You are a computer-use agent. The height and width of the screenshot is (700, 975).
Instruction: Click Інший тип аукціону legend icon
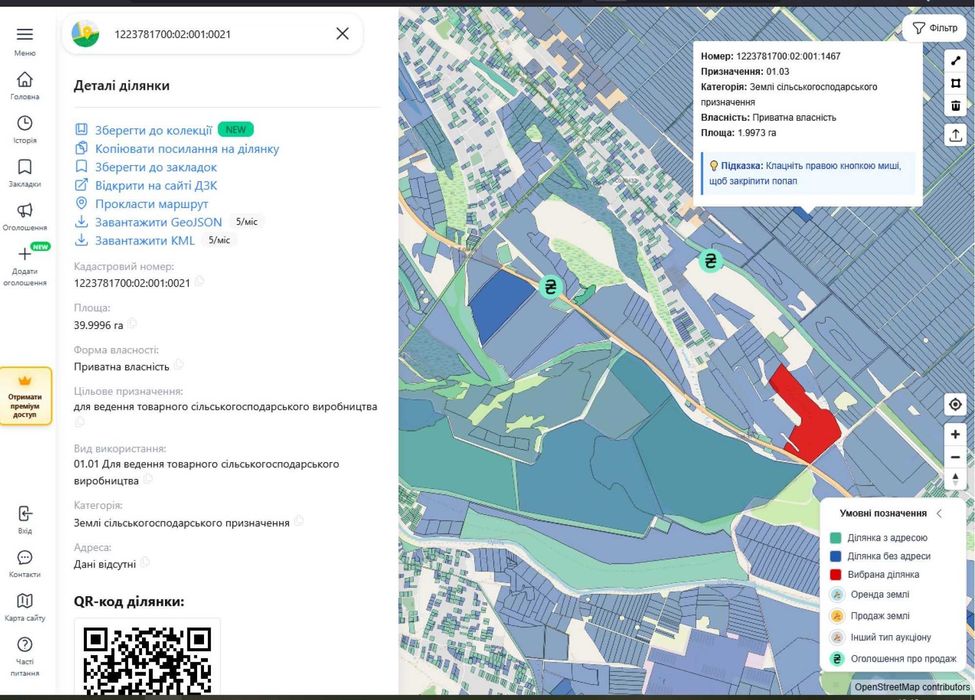point(837,637)
